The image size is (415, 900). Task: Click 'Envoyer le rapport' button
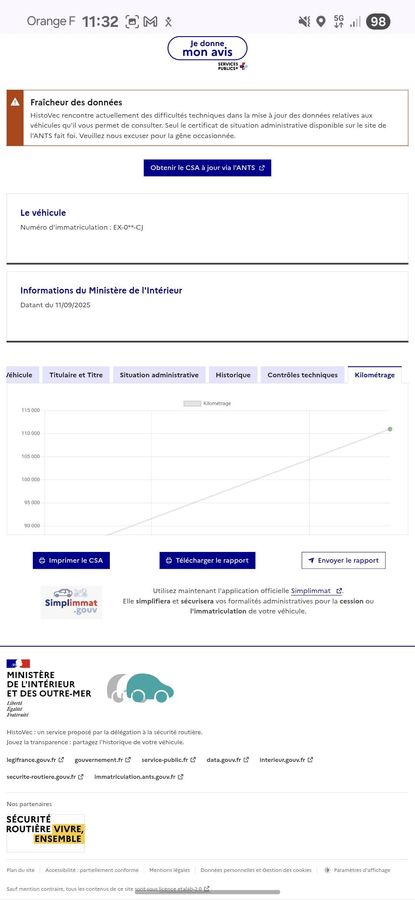coord(343,560)
